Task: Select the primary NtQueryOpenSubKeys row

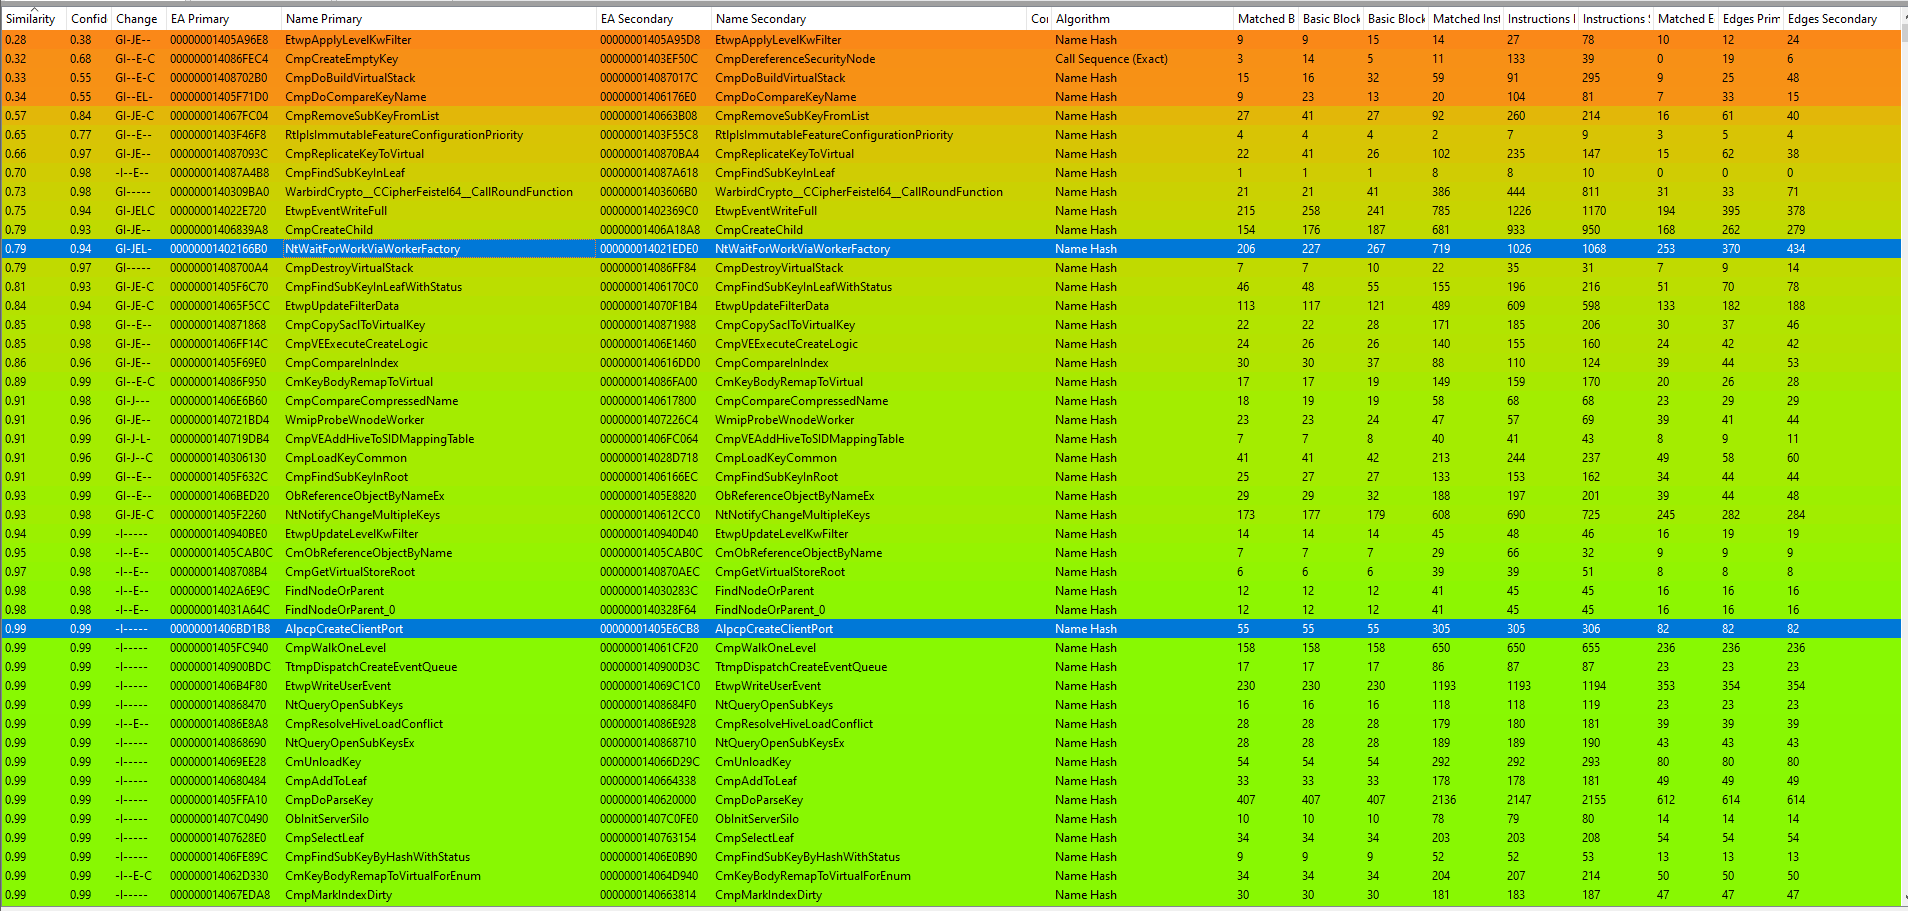Action: [343, 705]
